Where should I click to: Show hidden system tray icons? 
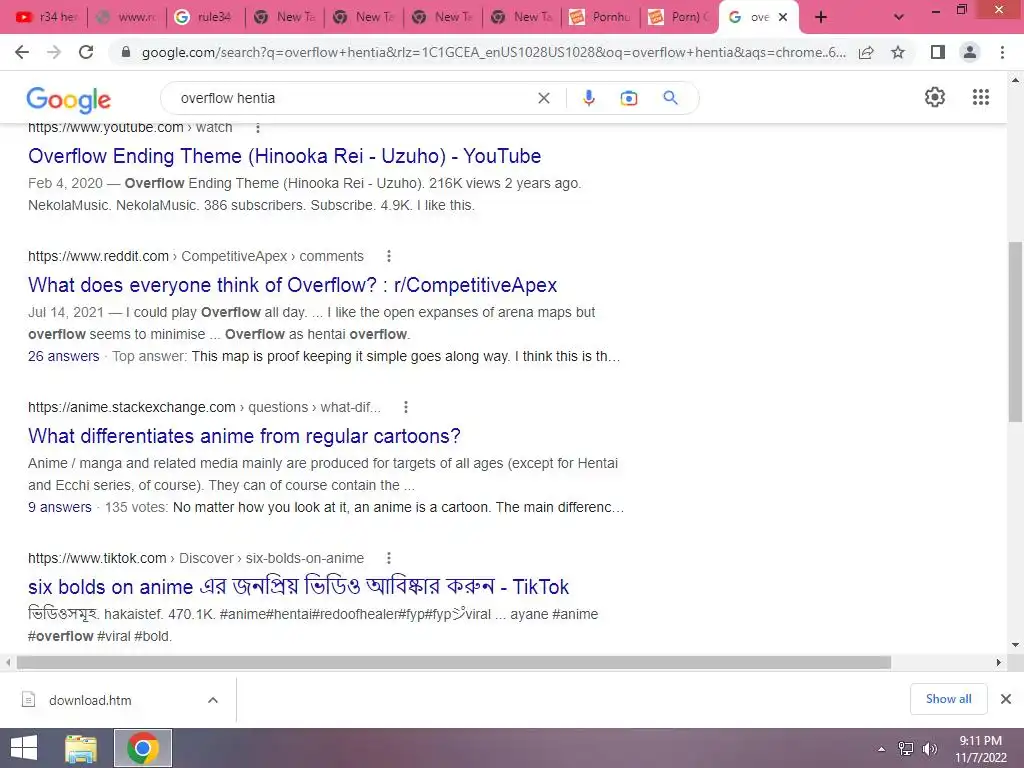coord(882,748)
